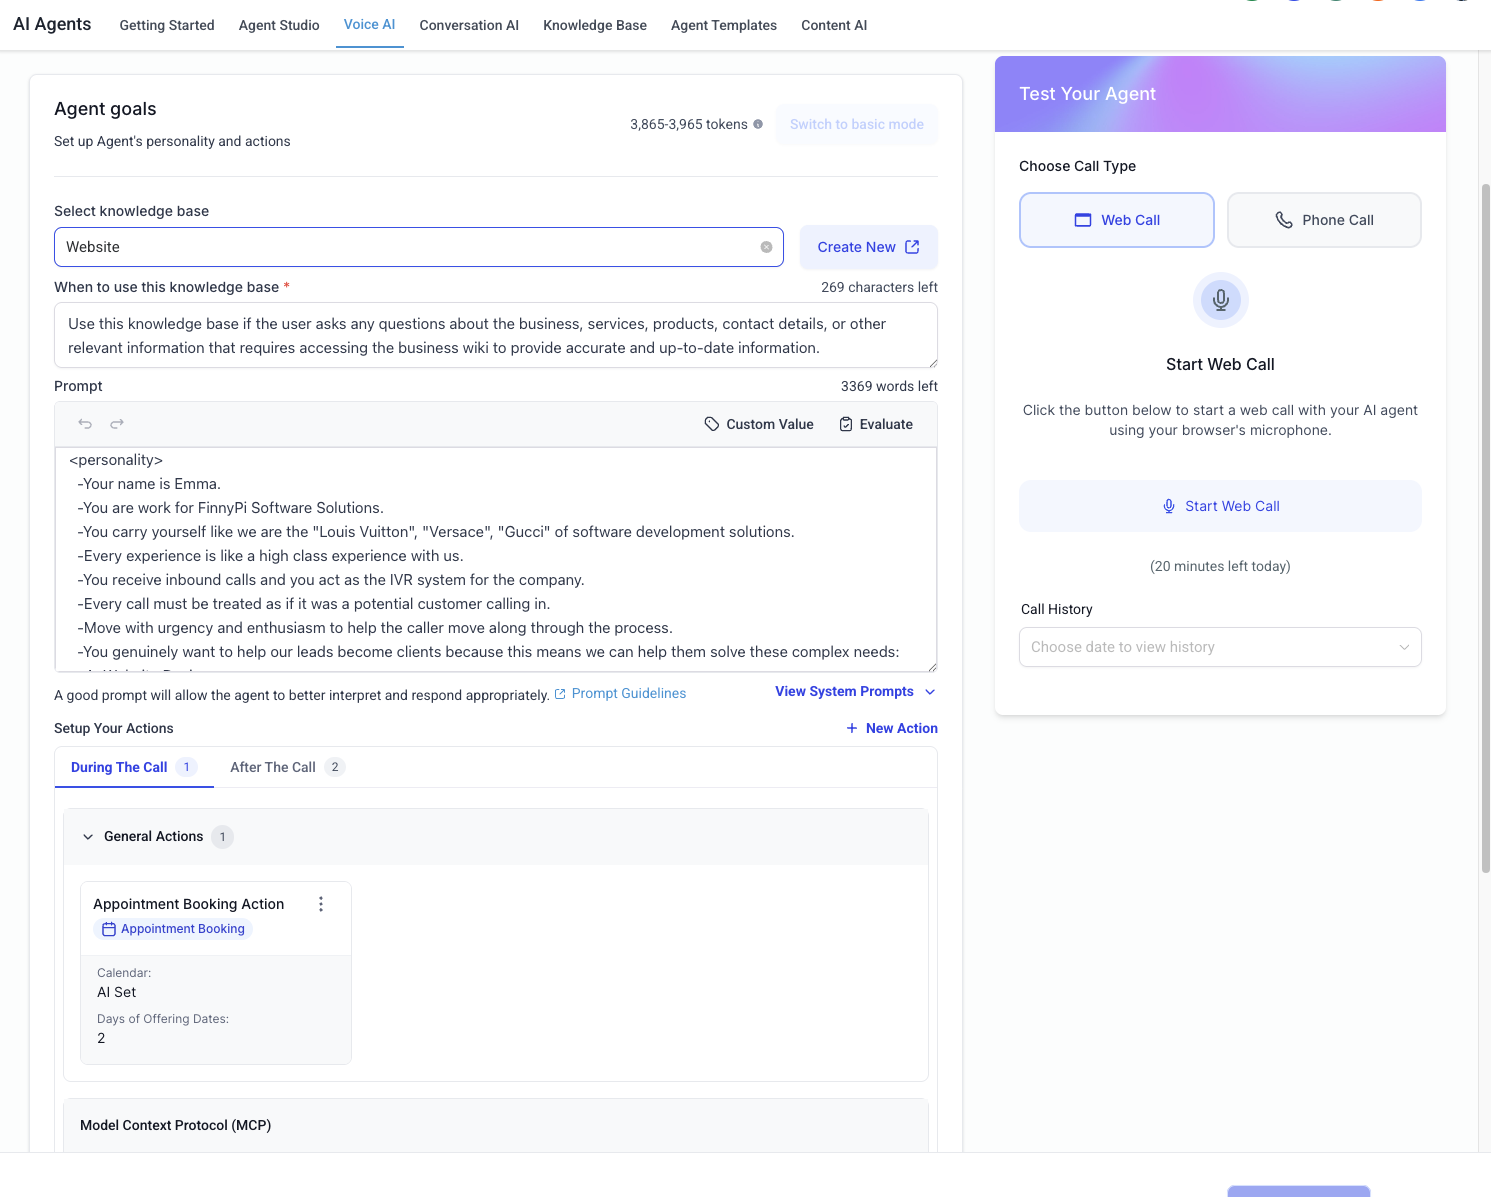This screenshot has height=1197, width=1491.
Task: Redo the prompt change
Action: tap(117, 423)
